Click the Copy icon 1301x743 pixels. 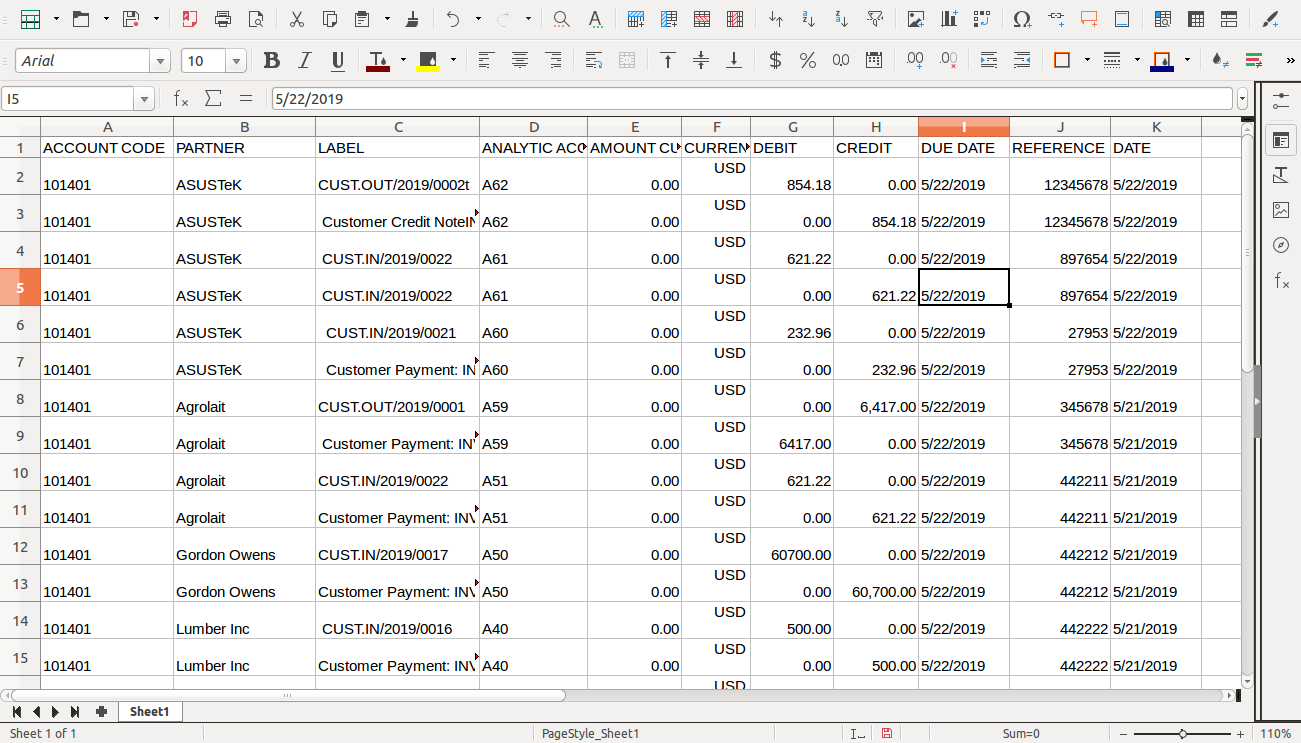point(330,19)
